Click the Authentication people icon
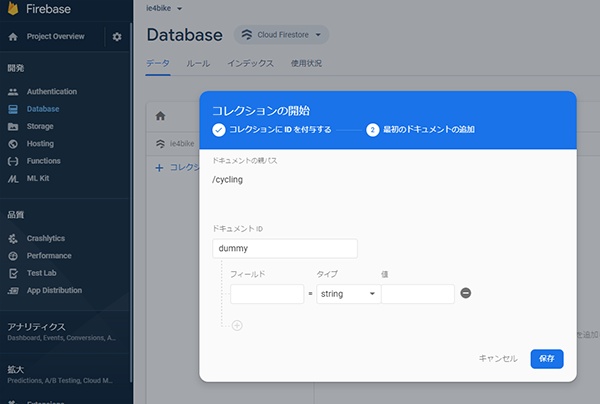The image size is (600, 404). [13, 92]
